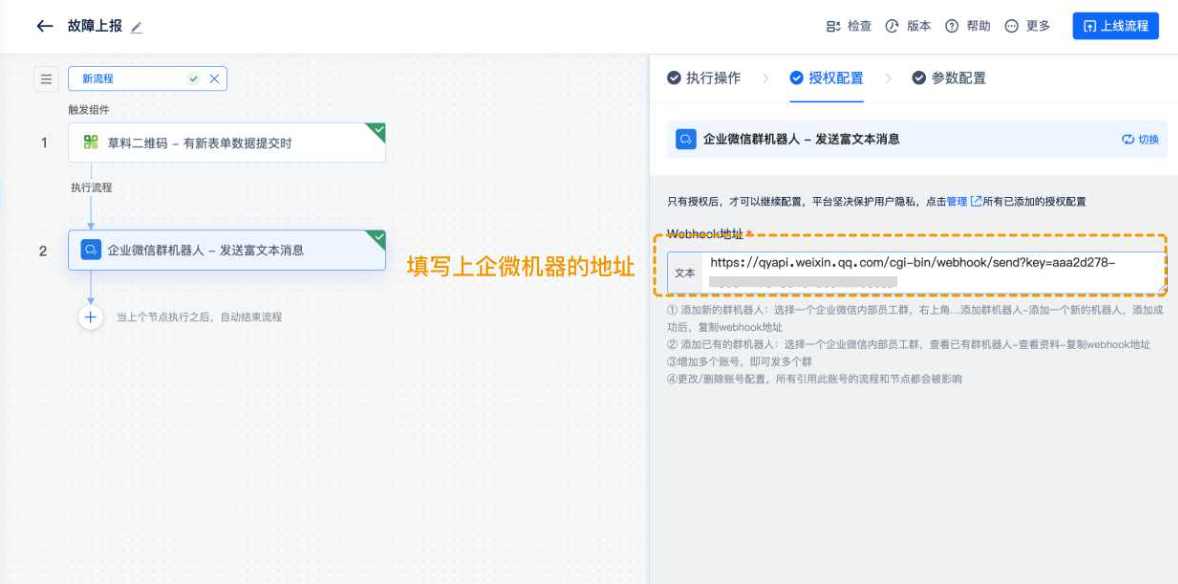The width and height of the screenshot is (1178, 584).
Task: Switch to the 授权配置 step tab
Action: click(826, 78)
